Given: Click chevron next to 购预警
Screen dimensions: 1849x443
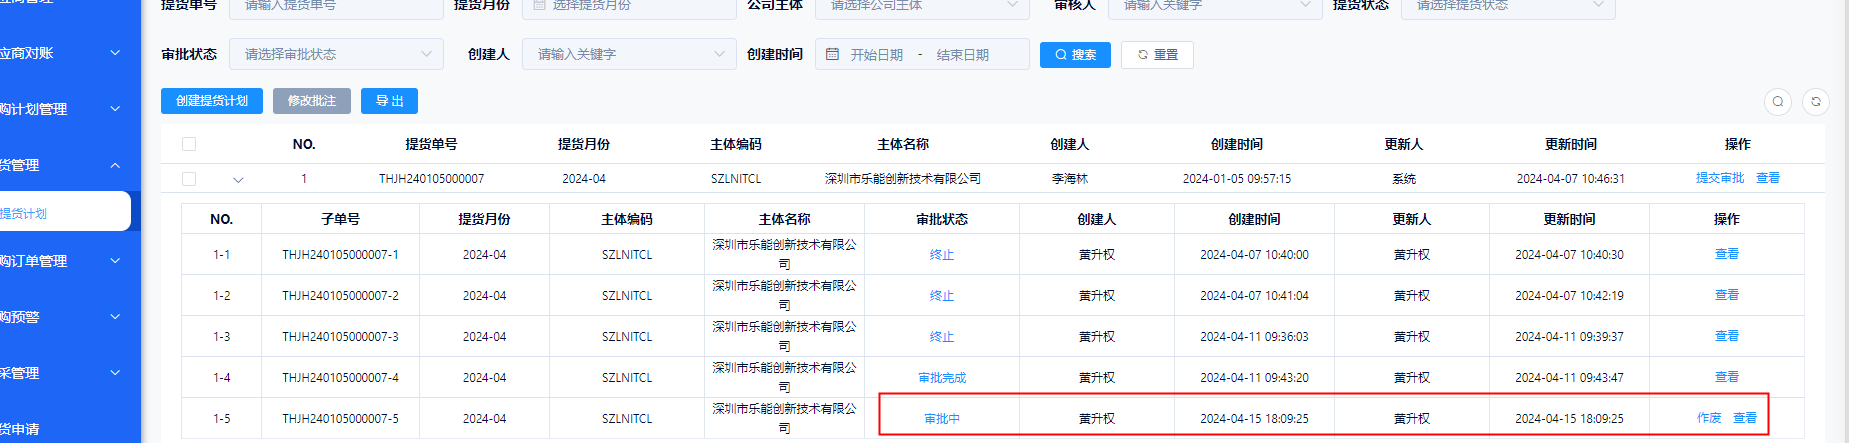Looking at the screenshot, I should [x=115, y=317].
